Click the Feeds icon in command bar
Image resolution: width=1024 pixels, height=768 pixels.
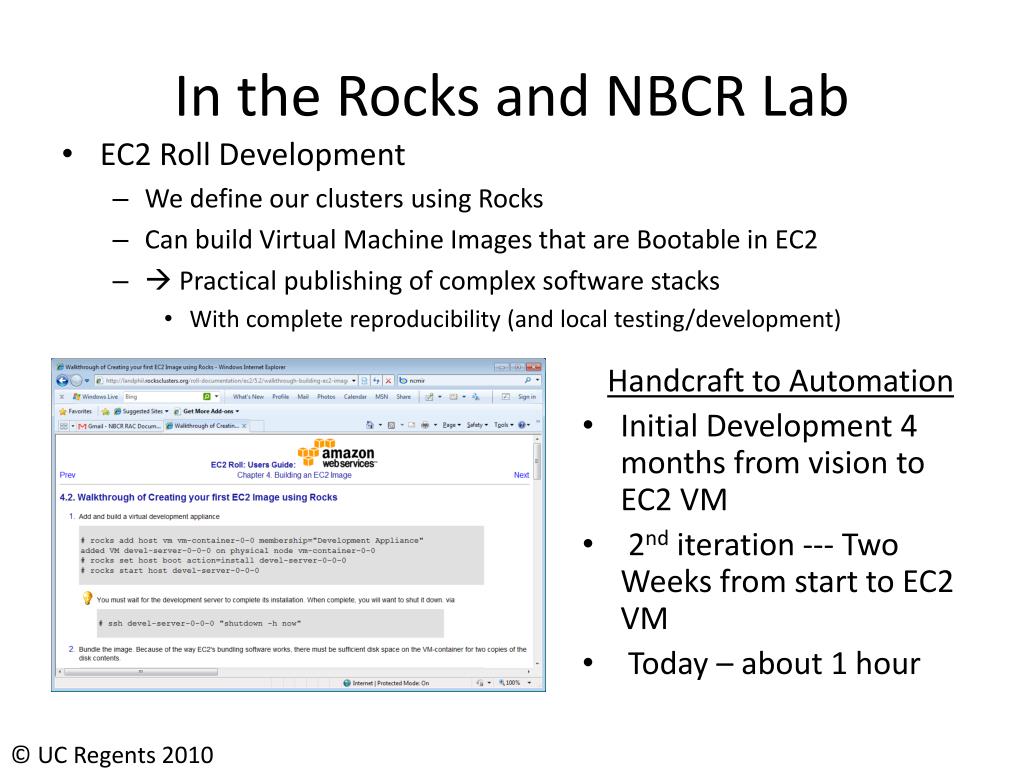pos(391,425)
